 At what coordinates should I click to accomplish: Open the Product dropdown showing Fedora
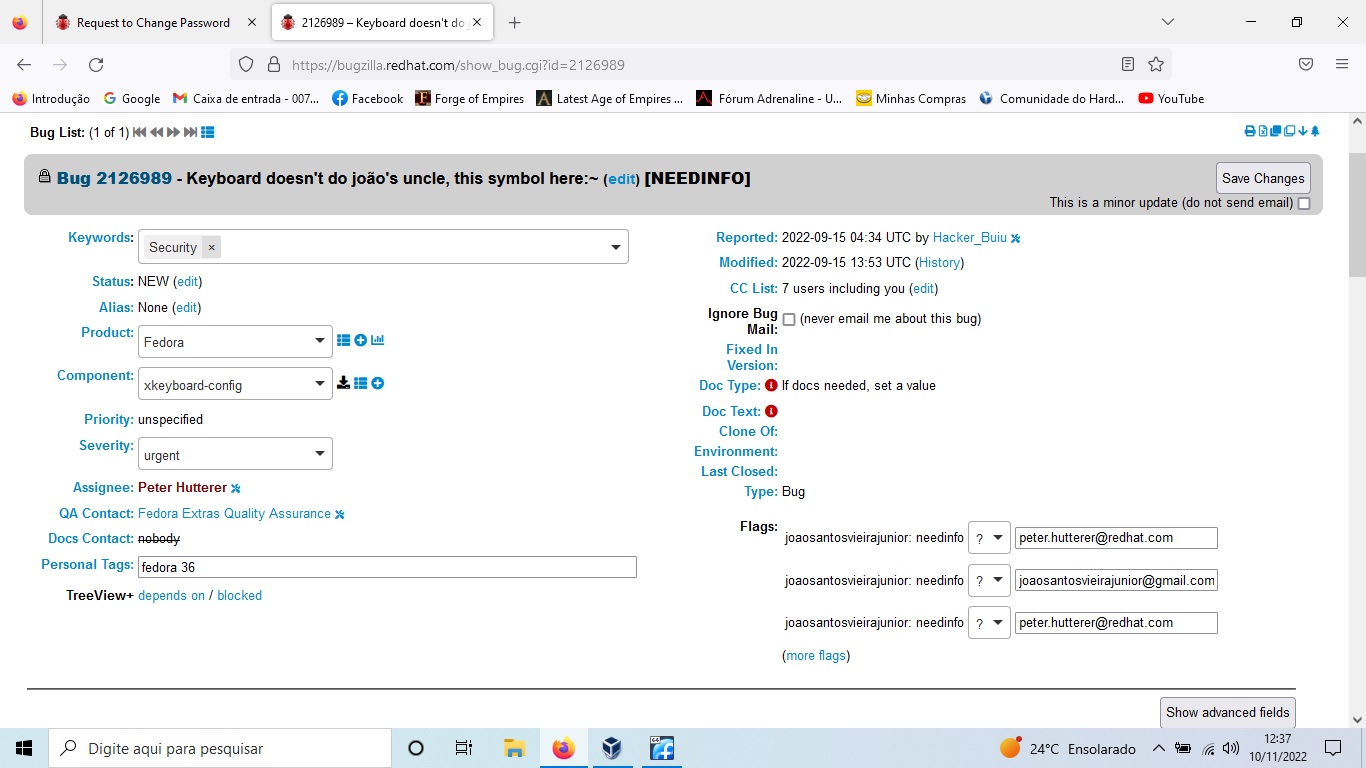pos(235,341)
